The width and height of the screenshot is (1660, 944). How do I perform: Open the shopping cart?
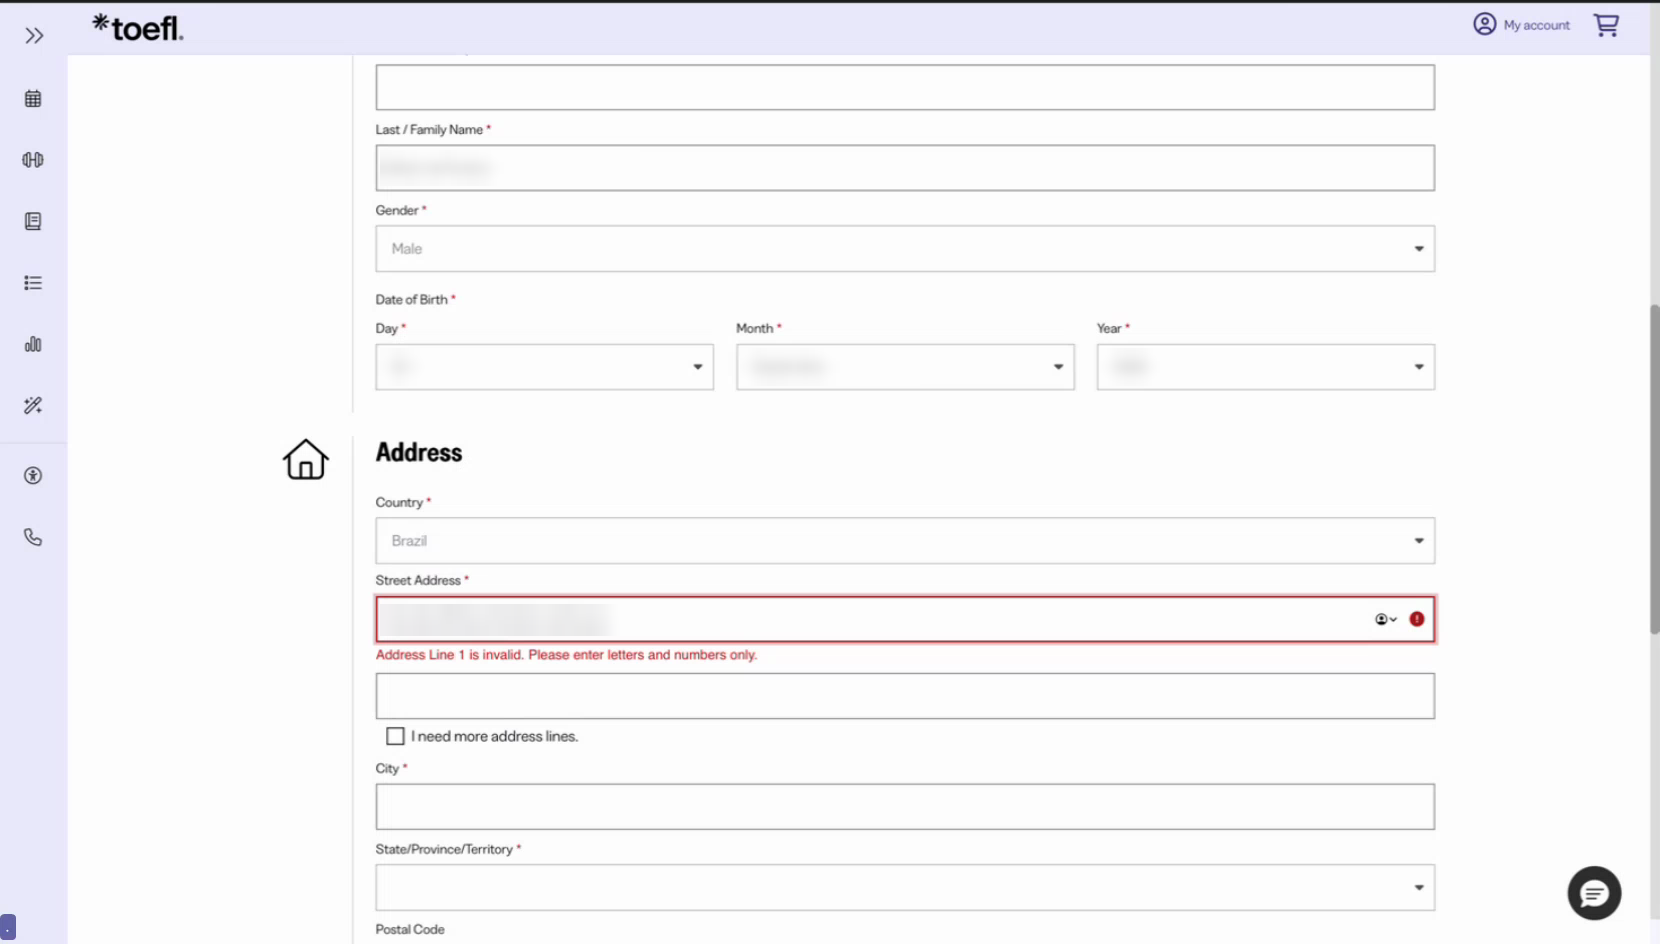click(x=1606, y=25)
